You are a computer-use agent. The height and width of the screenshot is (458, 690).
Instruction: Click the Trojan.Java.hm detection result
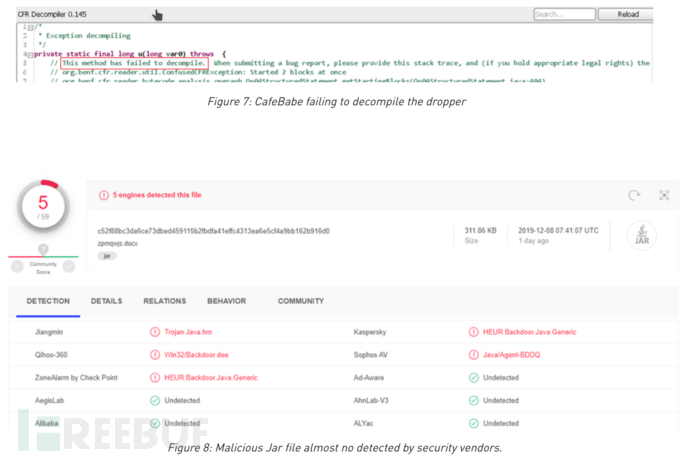click(x=188, y=332)
